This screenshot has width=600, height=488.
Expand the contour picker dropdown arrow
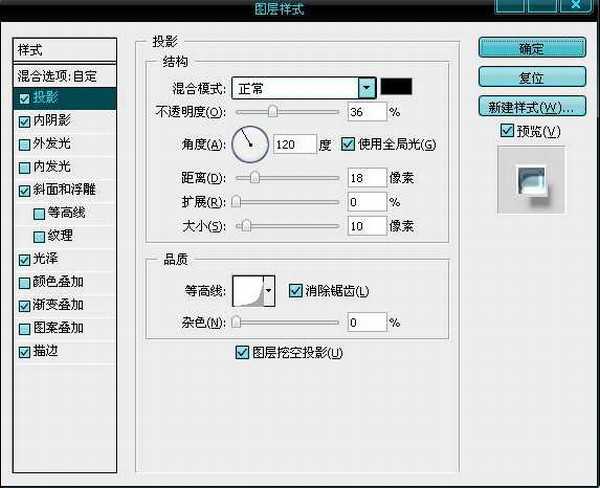pyautogui.click(x=268, y=292)
